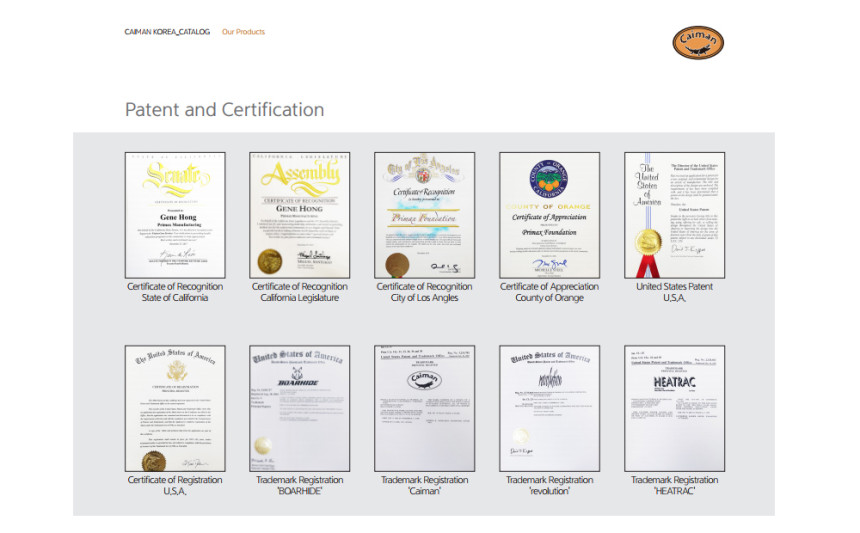Select caption 'Certificate of Registration U.S.A.'

[x=175, y=485]
